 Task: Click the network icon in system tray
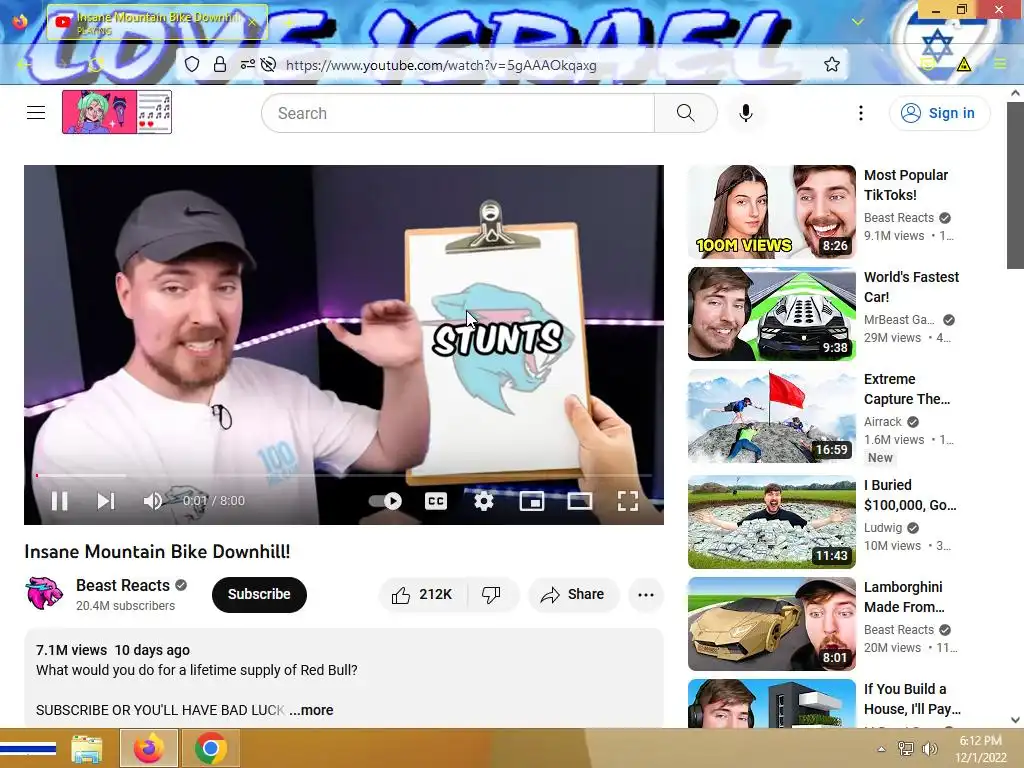(x=906, y=748)
